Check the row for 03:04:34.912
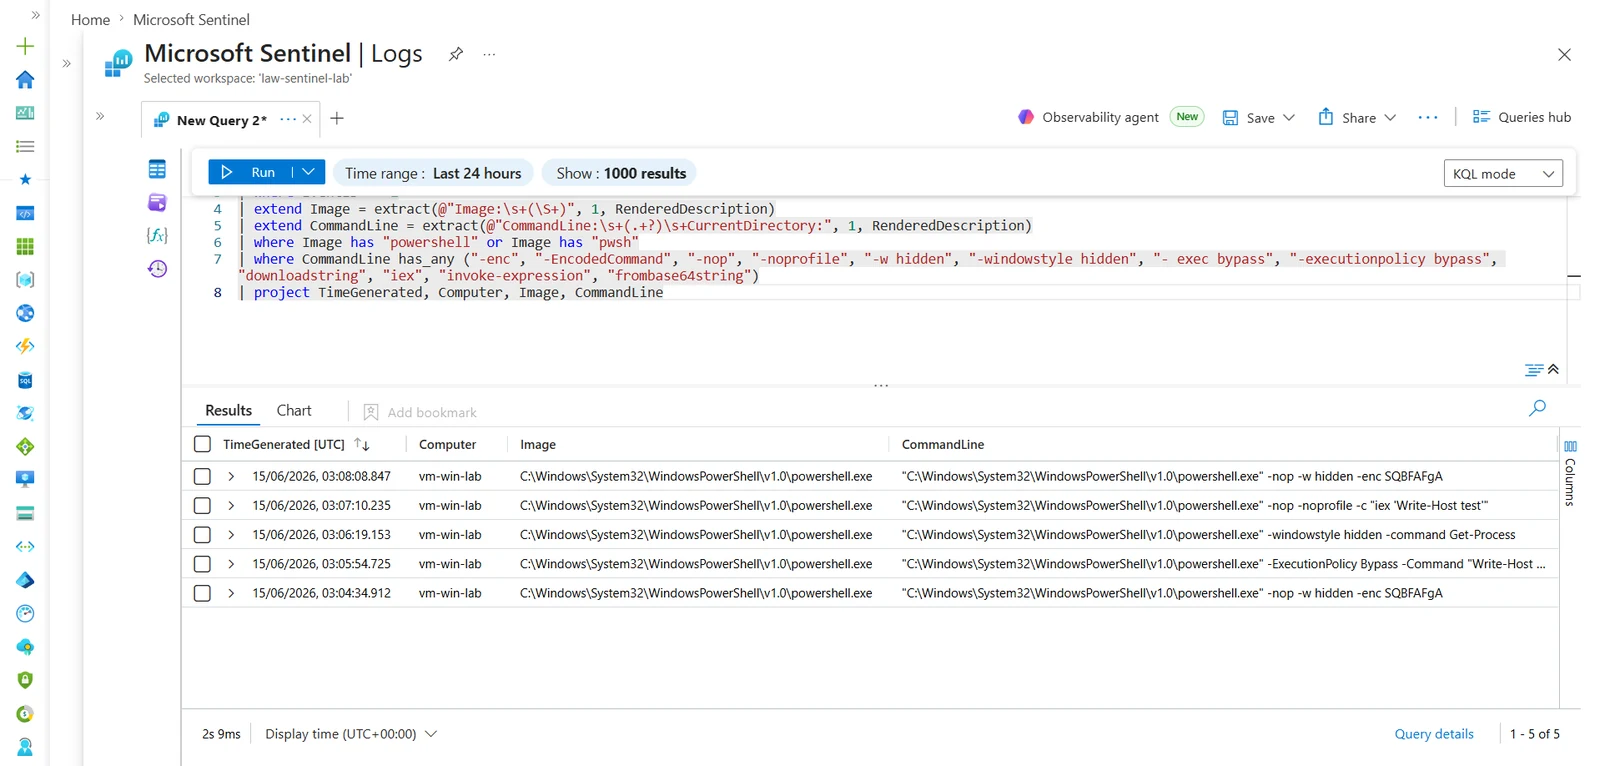Viewport: 1600px width, 766px height. coord(202,593)
